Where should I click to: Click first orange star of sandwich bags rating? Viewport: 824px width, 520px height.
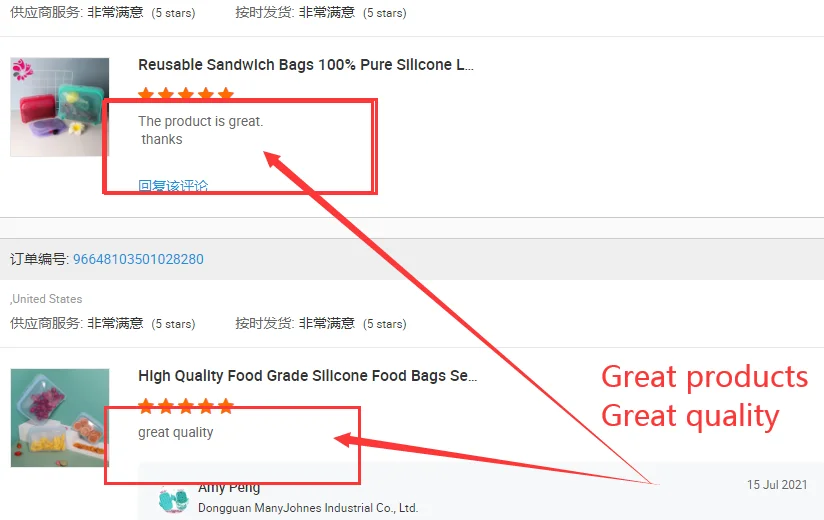(x=146, y=94)
